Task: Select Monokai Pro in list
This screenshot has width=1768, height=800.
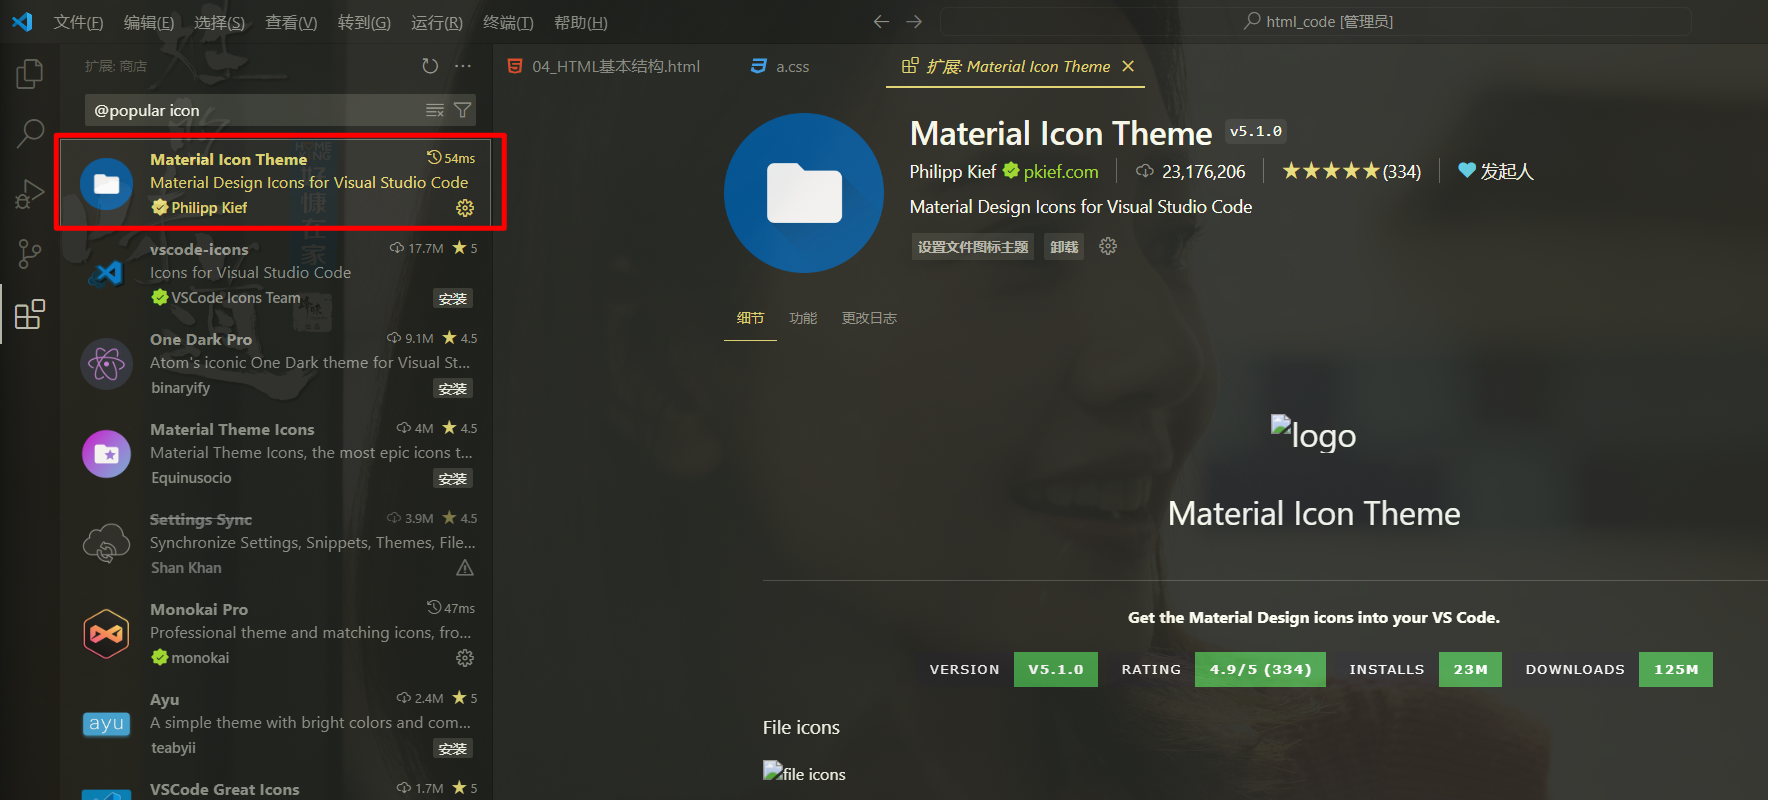Action: click(x=277, y=633)
